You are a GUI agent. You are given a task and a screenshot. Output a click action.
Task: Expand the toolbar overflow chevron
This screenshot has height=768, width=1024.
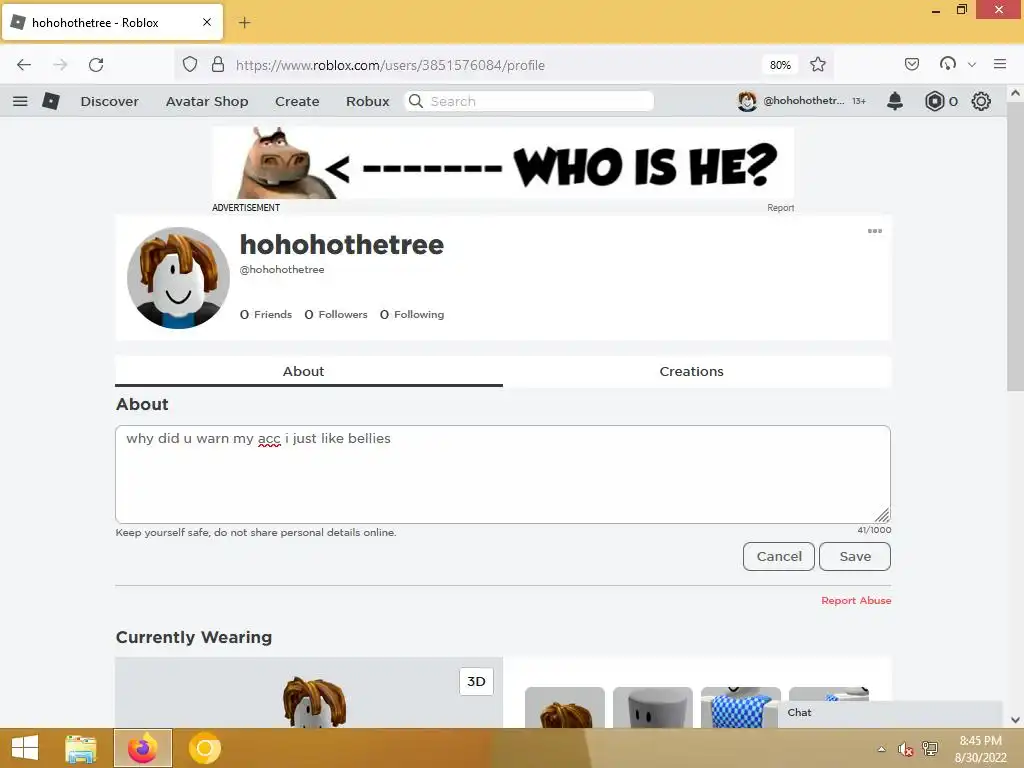point(972,65)
